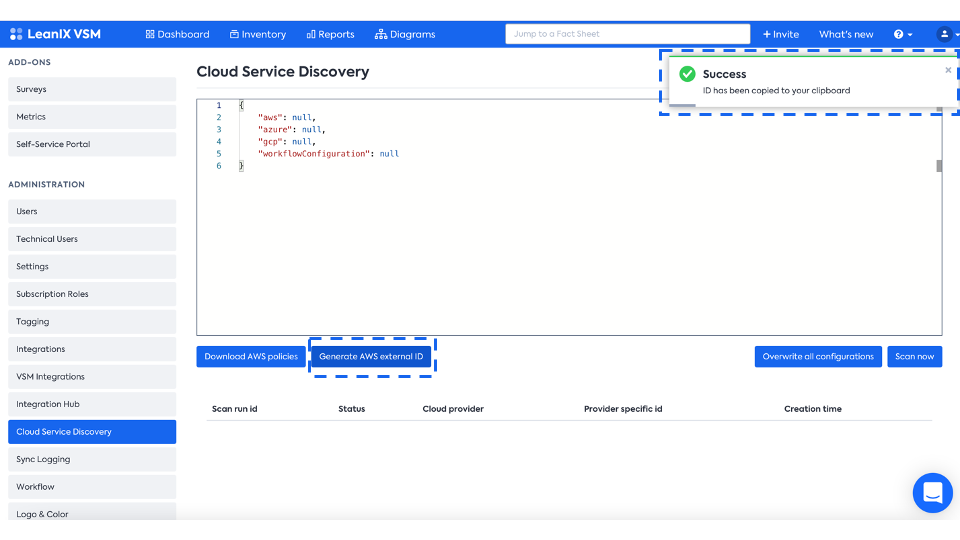Open Integration Hub page
This screenshot has width=960, height=540.
tap(92, 404)
